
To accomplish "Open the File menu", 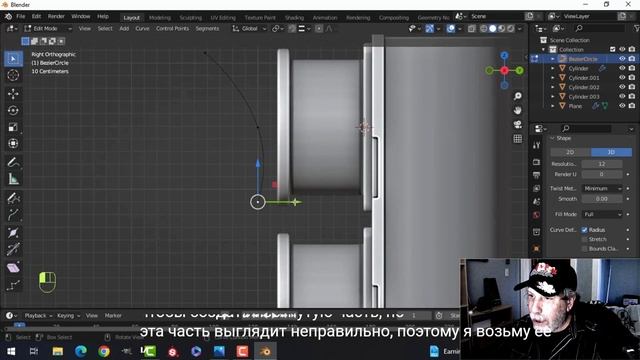I will click(21, 16).
